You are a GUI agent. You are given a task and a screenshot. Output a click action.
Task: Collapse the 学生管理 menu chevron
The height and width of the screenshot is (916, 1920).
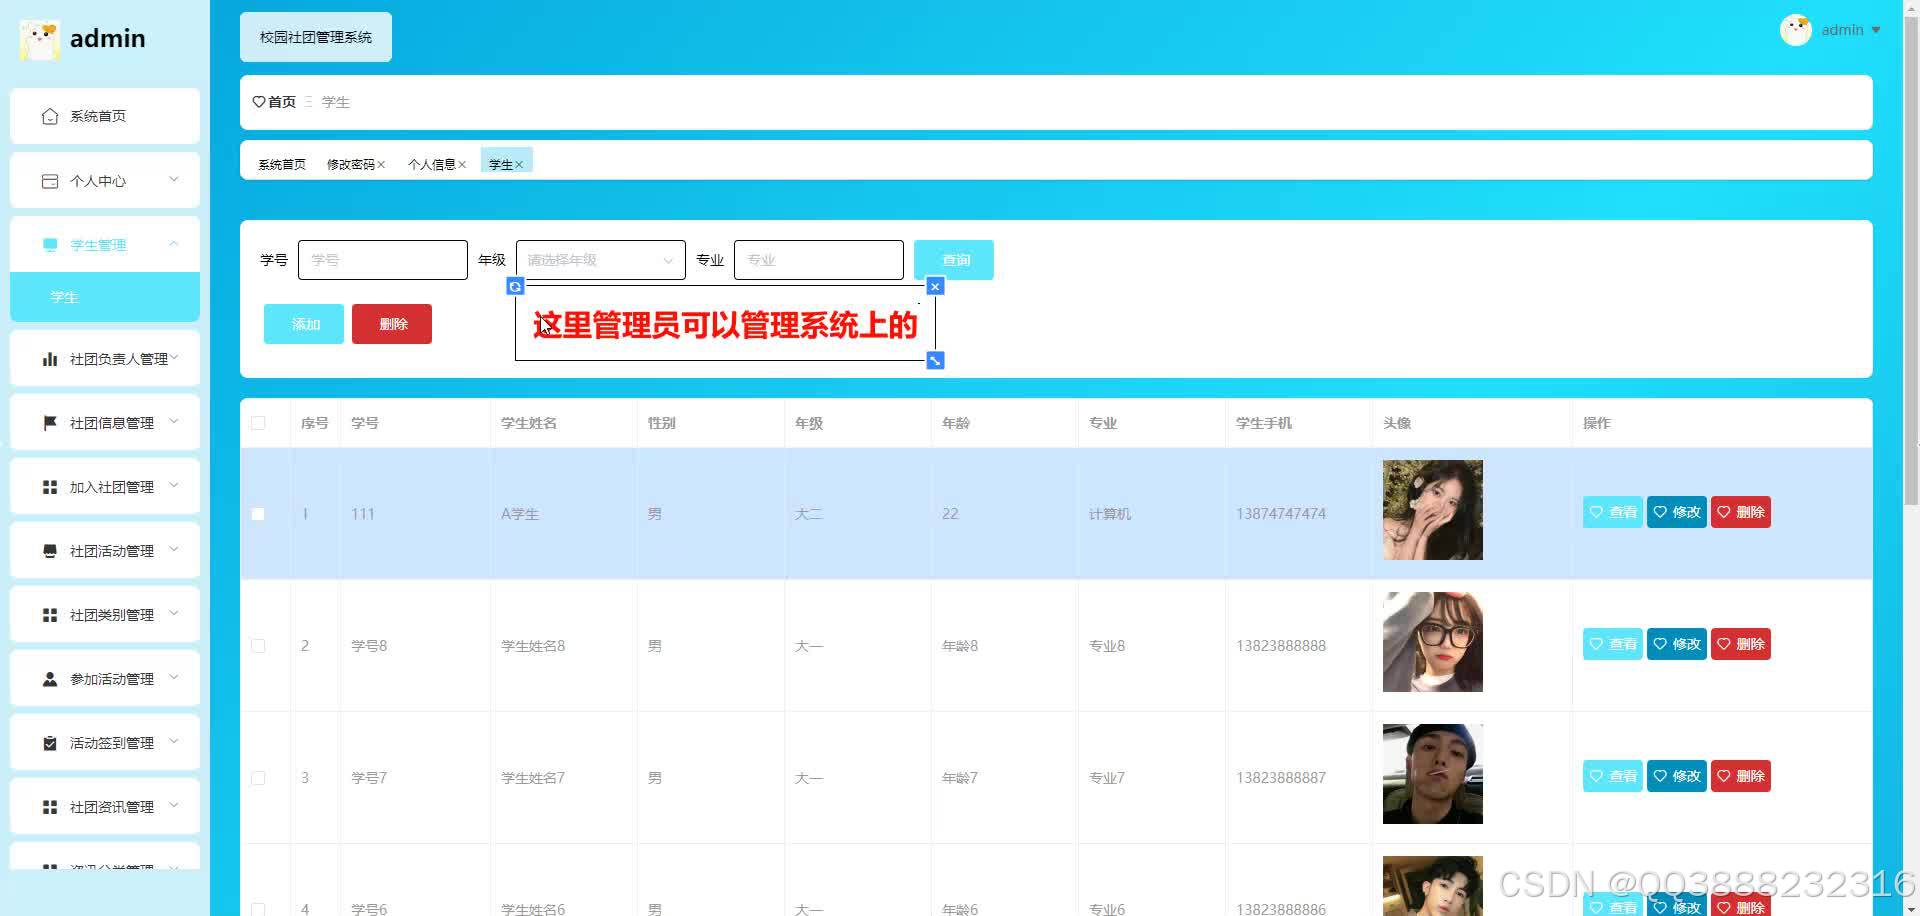[174, 244]
